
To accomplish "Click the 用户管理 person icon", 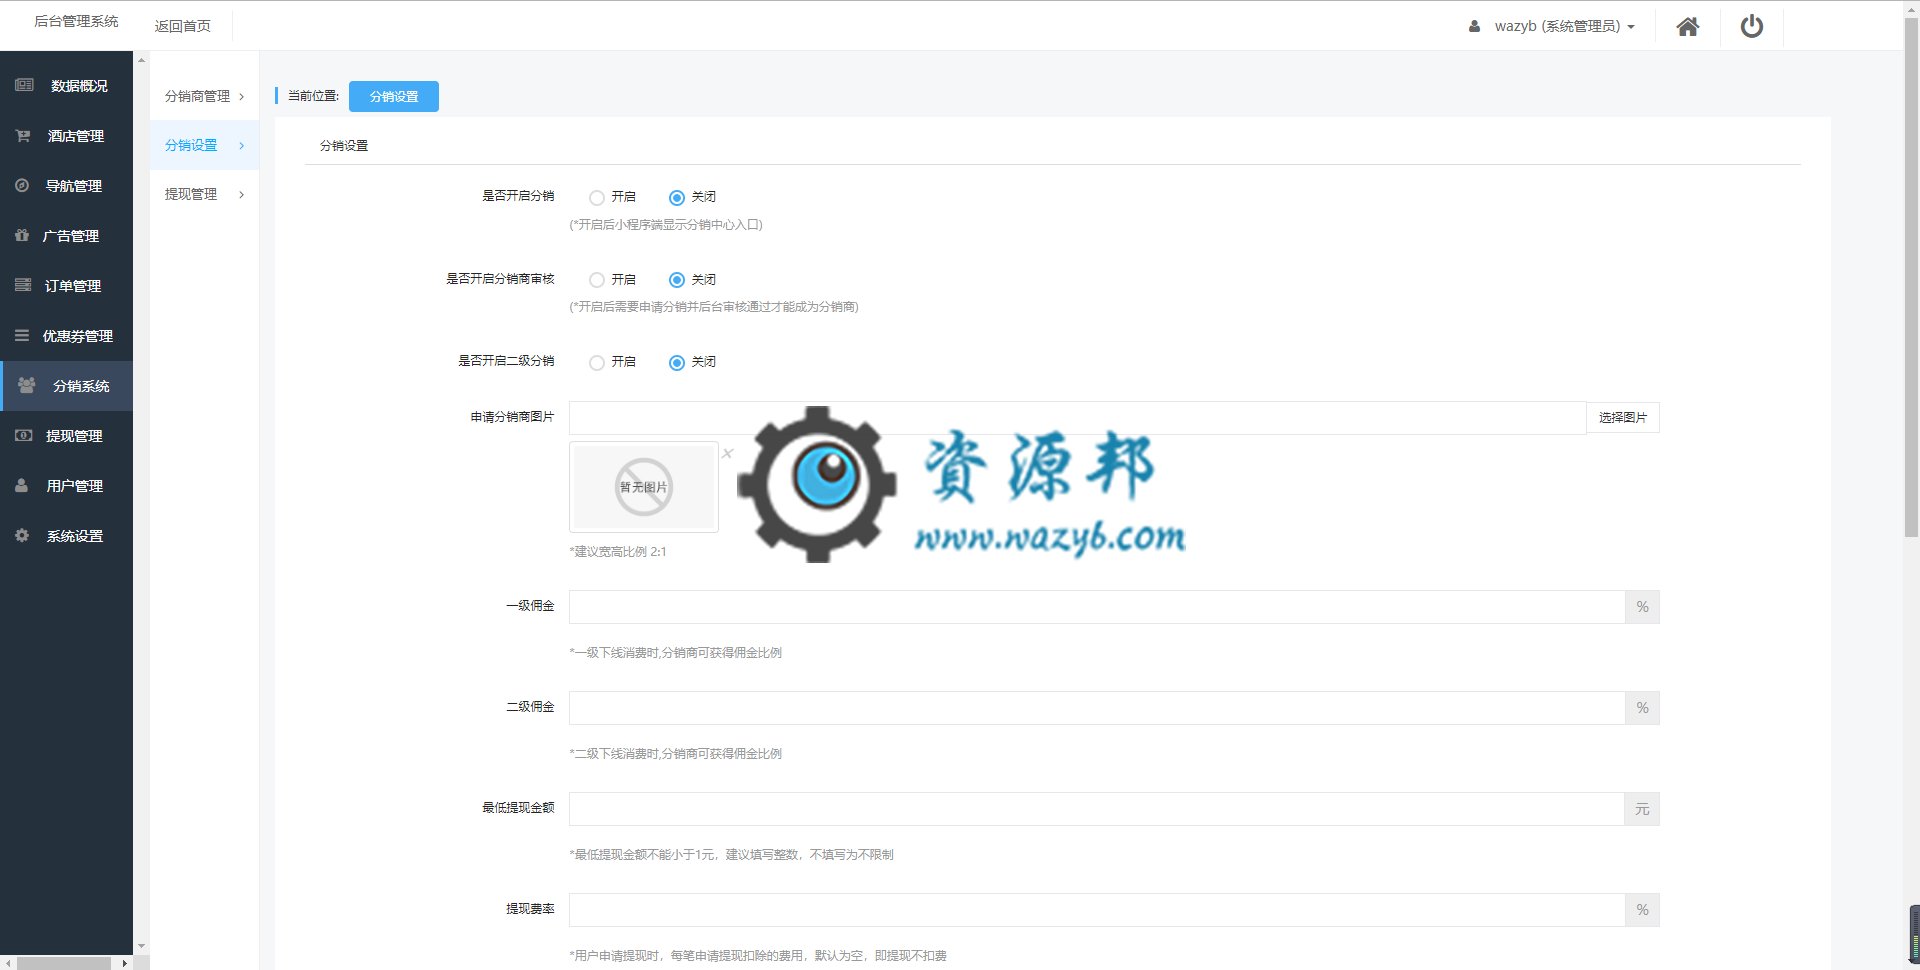I will click(21, 485).
